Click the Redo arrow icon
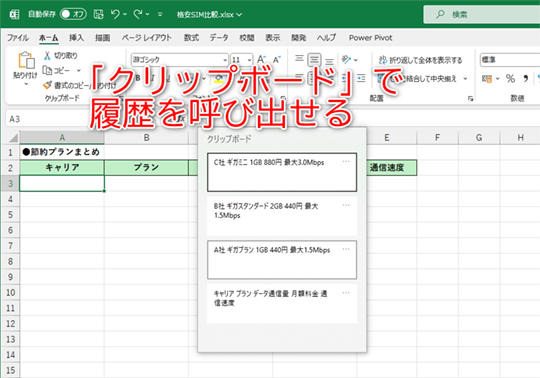The width and height of the screenshot is (540, 378). click(x=138, y=14)
